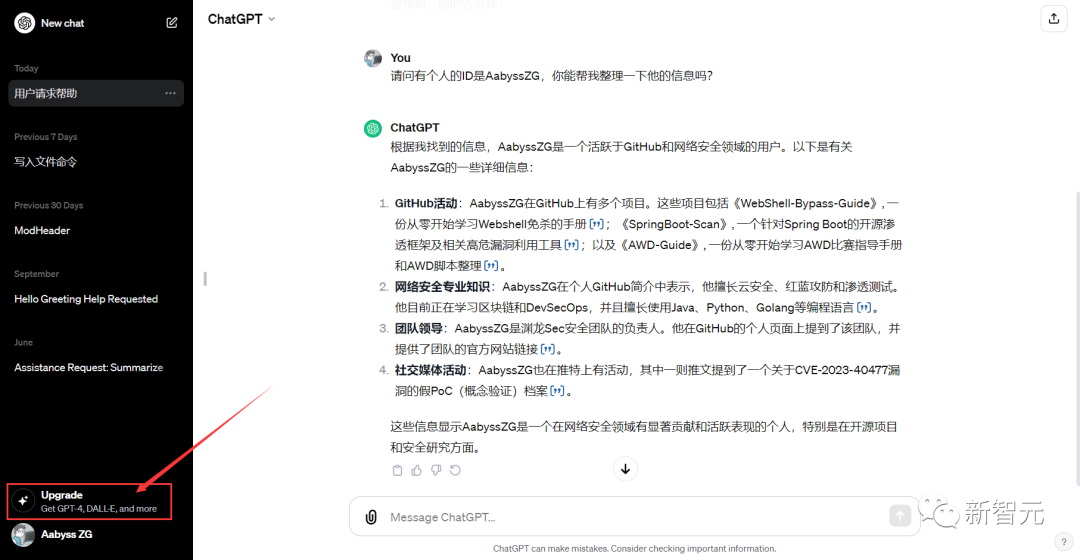Click the share conversation icon
Screen dimensions: 1080x560
click(x=1053, y=19)
